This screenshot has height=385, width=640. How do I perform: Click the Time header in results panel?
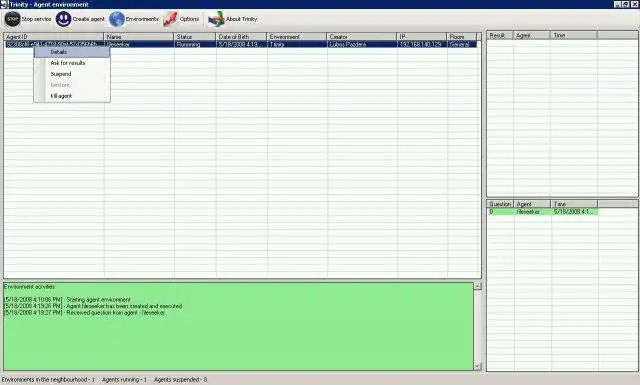[x=574, y=35]
